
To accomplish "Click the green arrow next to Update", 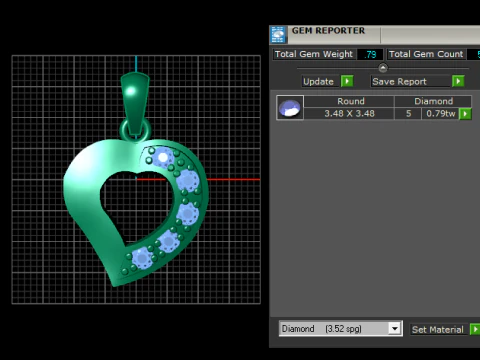I will point(347,81).
